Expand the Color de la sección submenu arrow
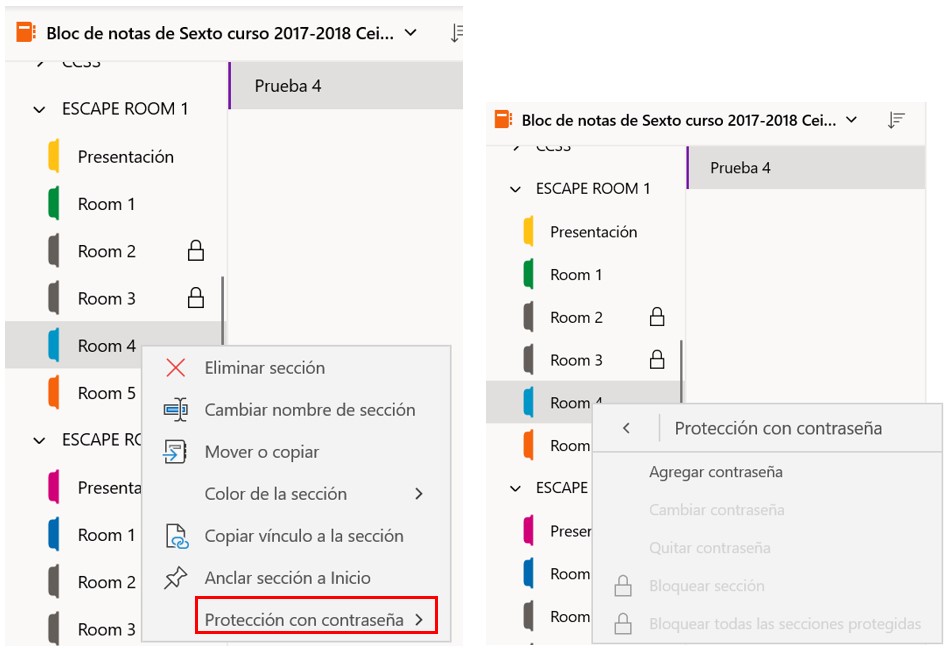This screenshot has height=650, width=946. coord(419,494)
